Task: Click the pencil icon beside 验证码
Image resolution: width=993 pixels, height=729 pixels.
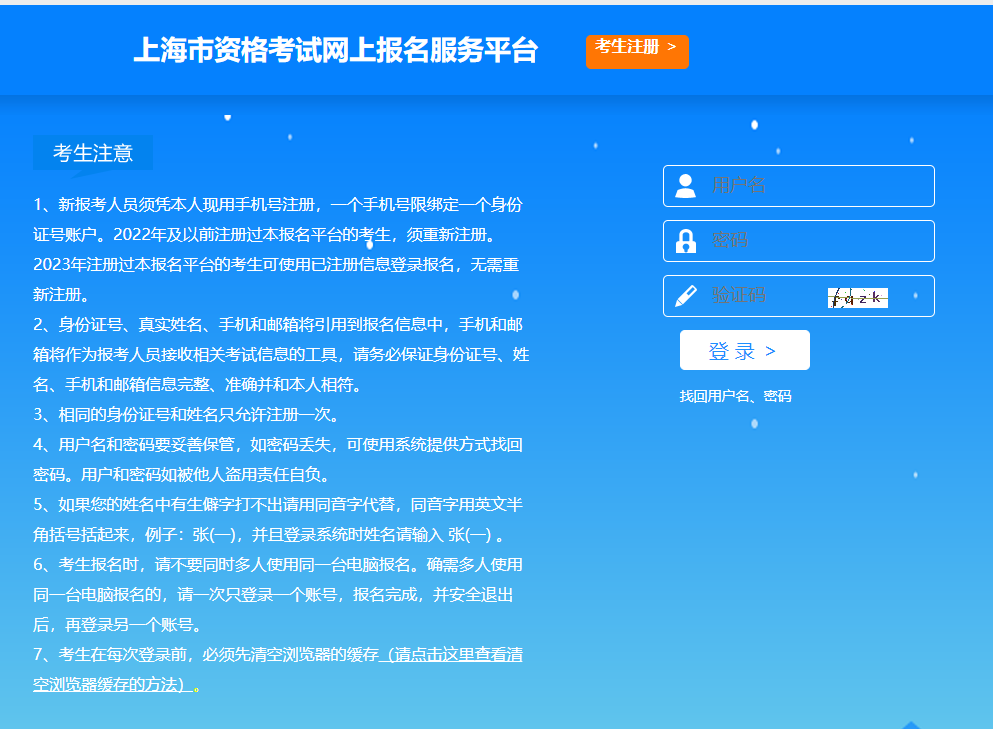Action: pos(685,296)
